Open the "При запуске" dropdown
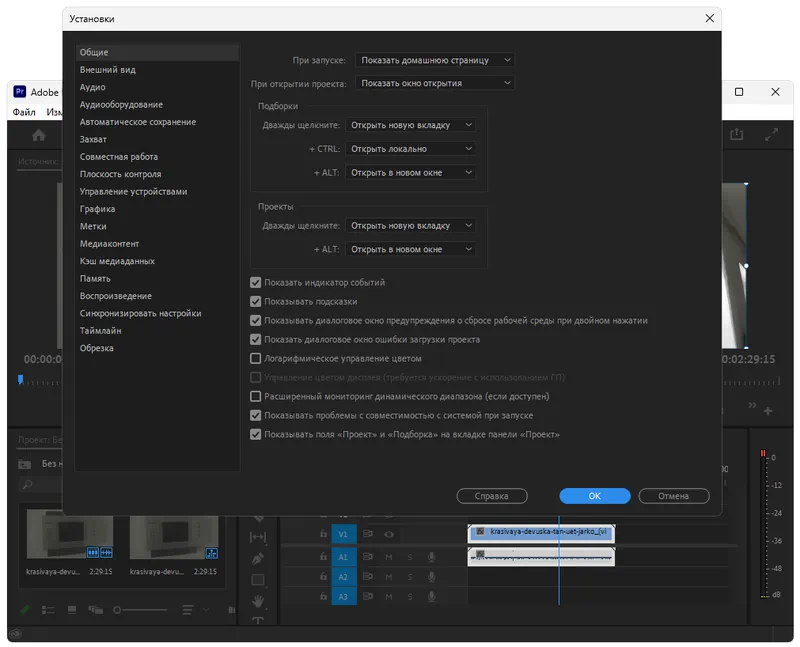 pos(434,60)
